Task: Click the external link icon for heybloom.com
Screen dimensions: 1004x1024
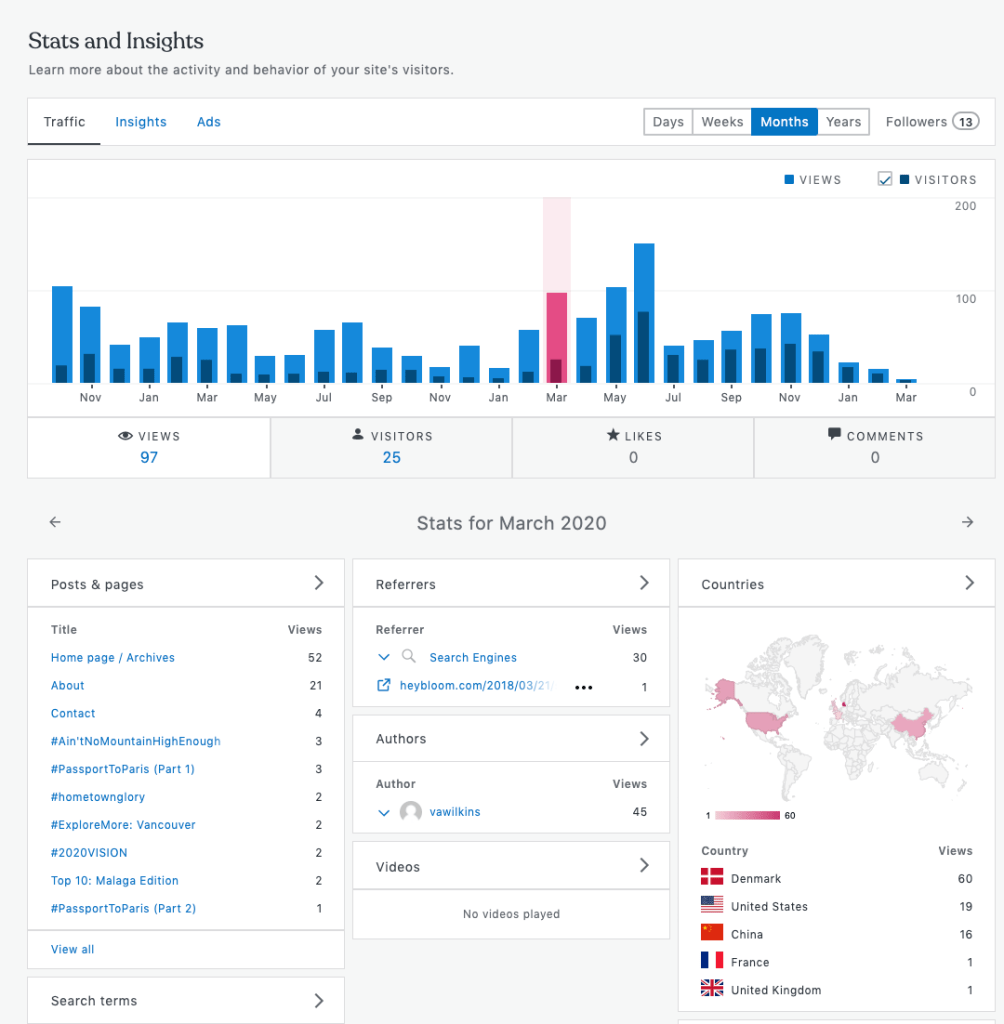Action: pyautogui.click(x=383, y=686)
